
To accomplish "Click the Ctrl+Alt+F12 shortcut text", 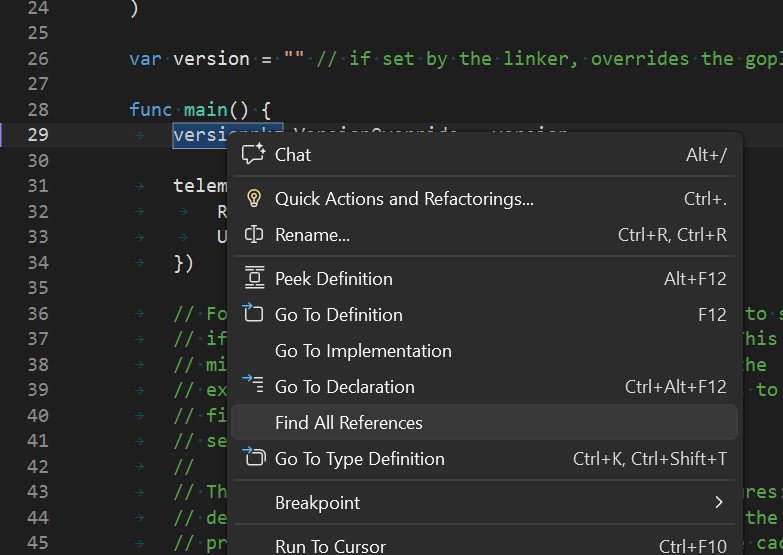I will [676, 387].
